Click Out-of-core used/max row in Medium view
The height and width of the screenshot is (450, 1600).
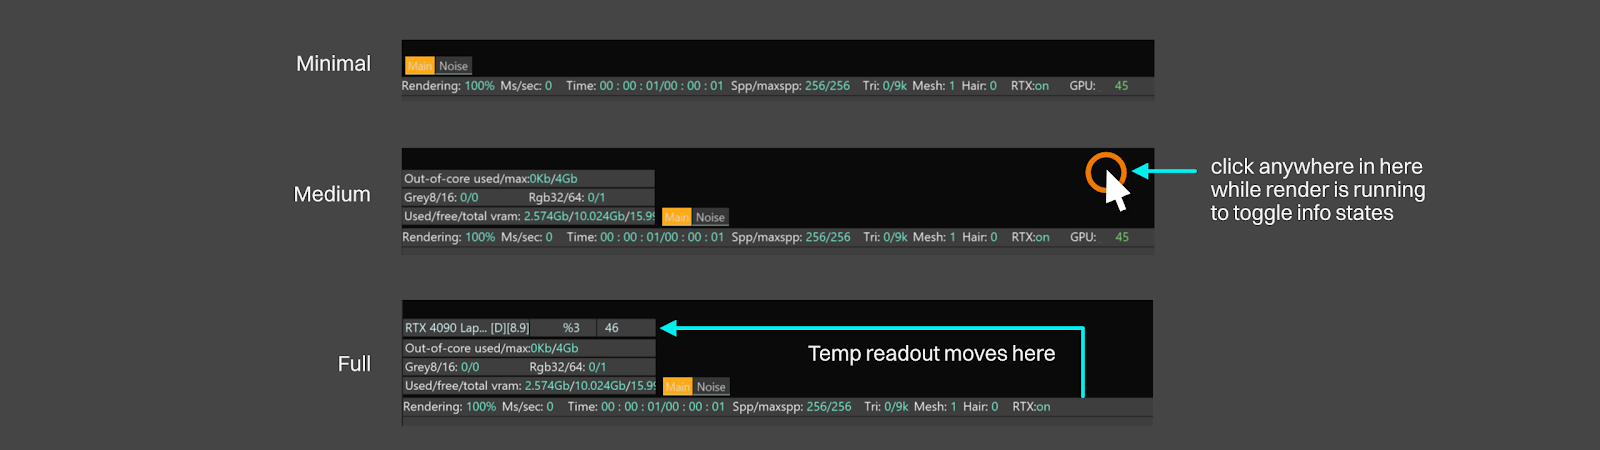coord(491,179)
